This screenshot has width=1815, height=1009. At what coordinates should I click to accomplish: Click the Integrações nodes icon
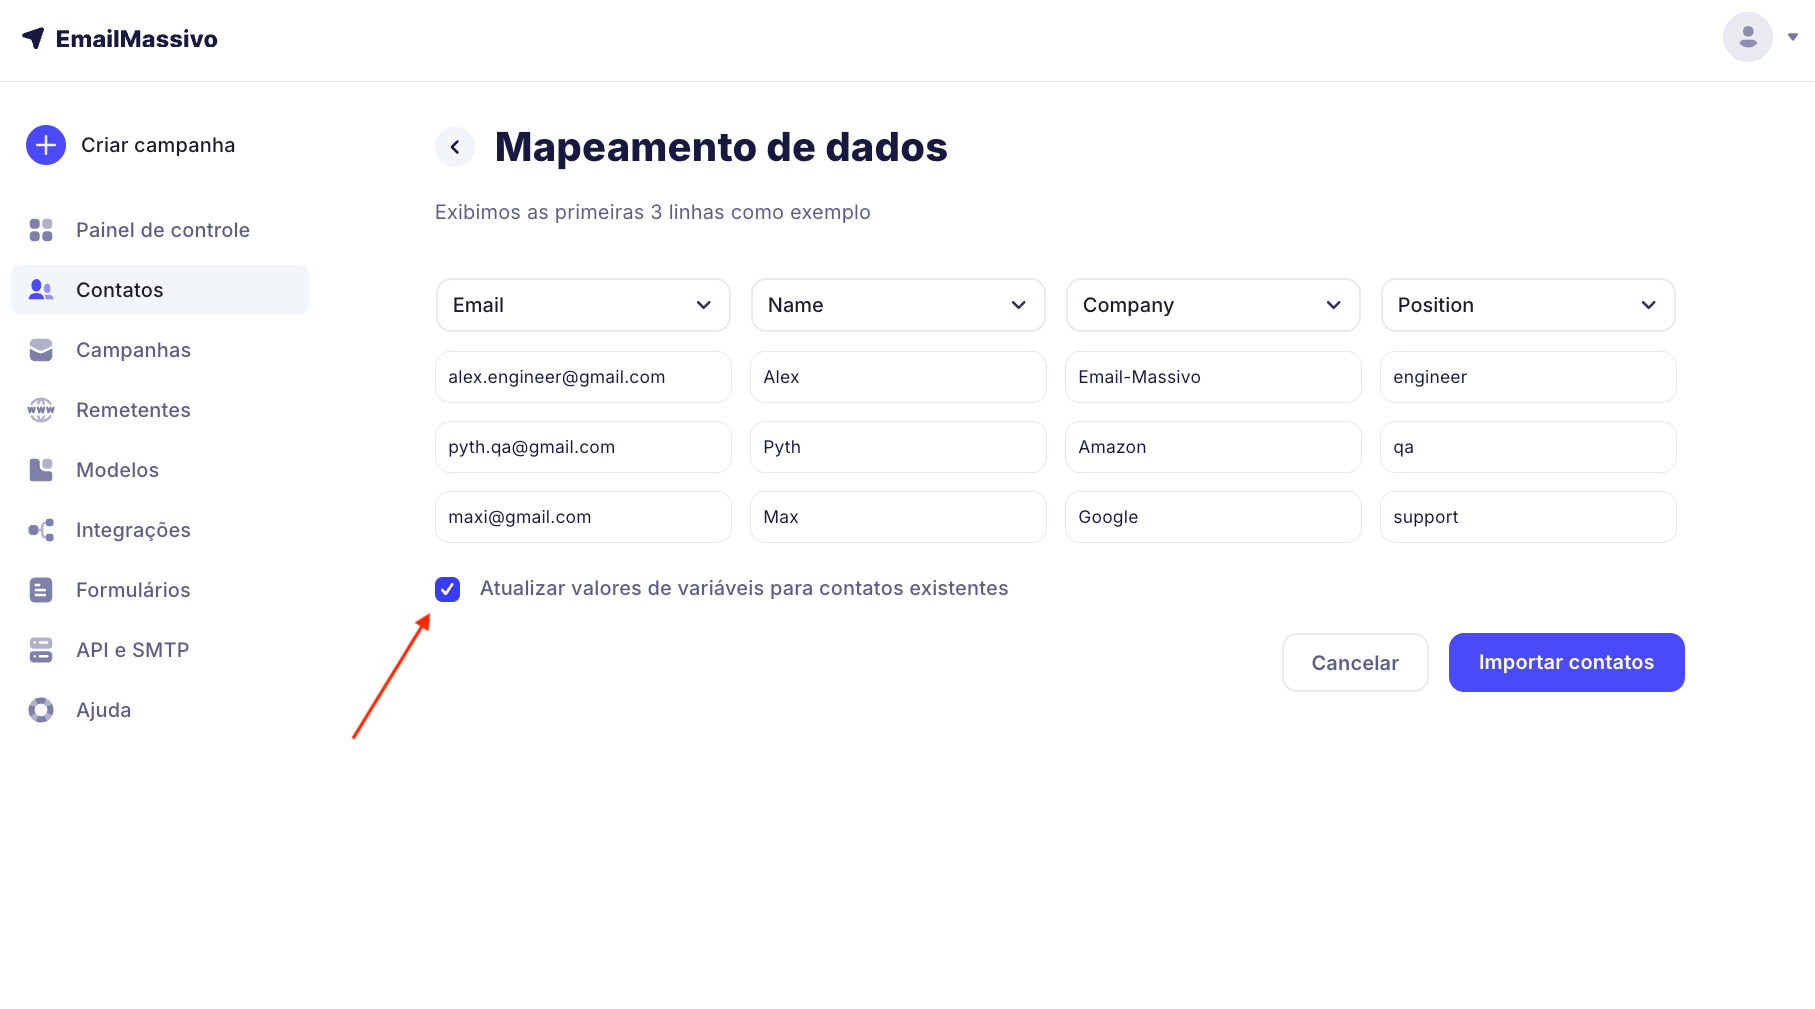tap(41, 530)
